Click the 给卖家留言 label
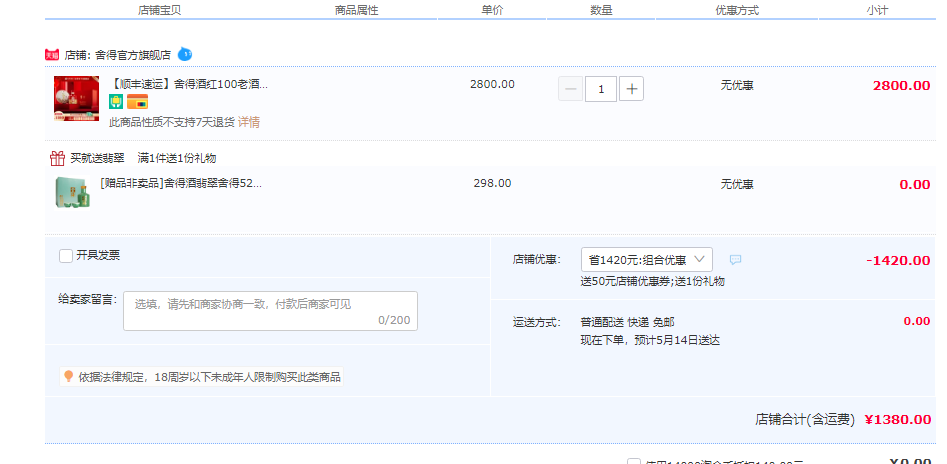 coord(88,299)
